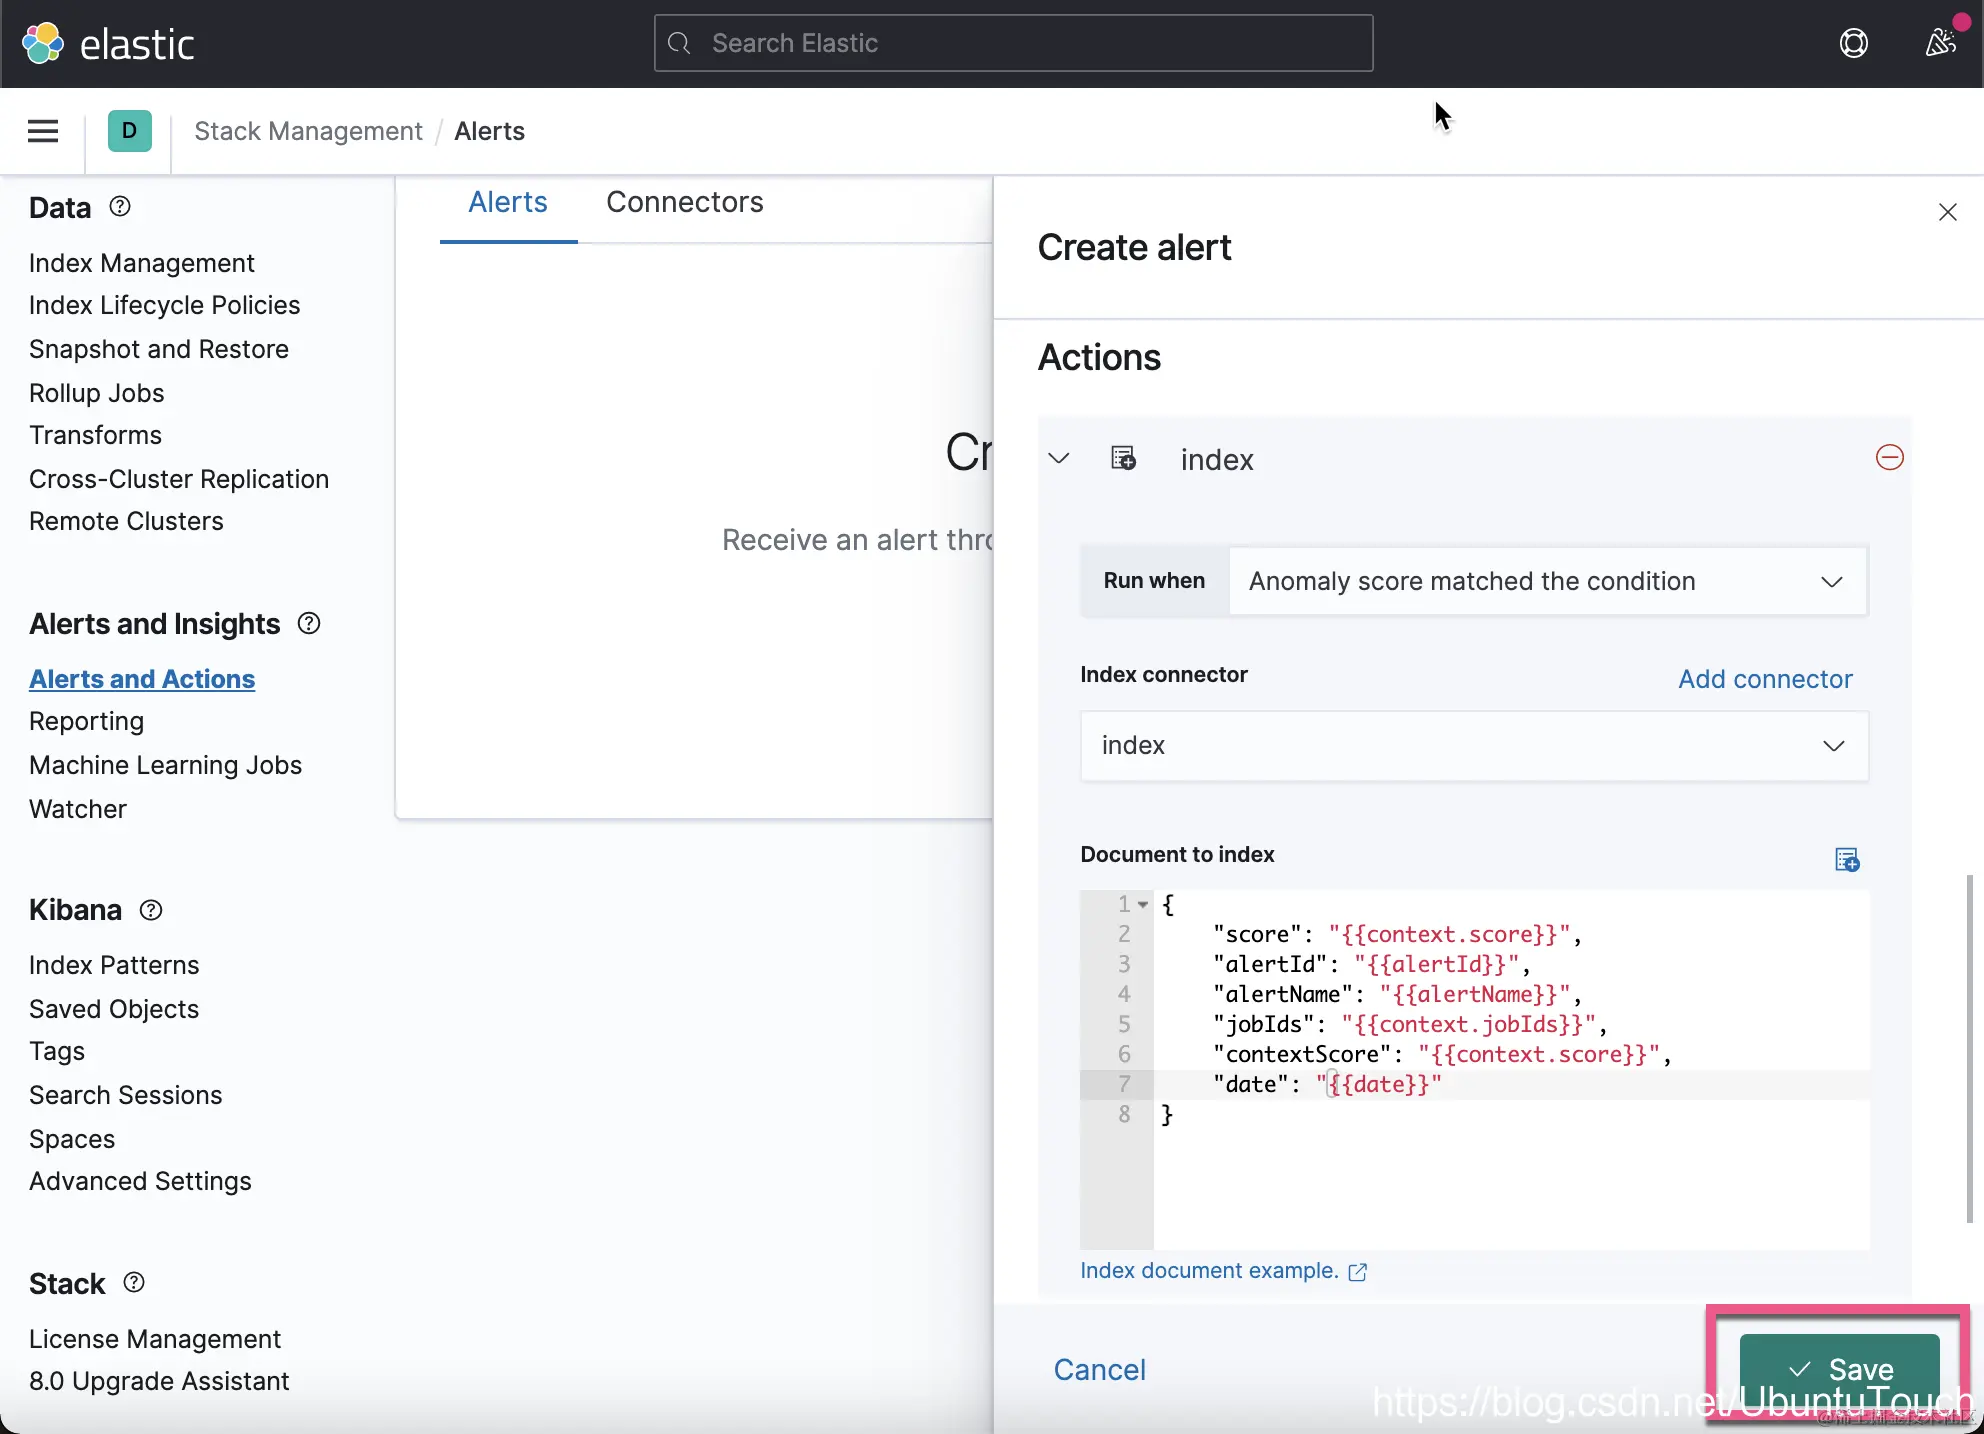This screenshot has height=1434, width=1984.
Task: Remove the index action with the red minus icon
Action: tap(1889, 458)
